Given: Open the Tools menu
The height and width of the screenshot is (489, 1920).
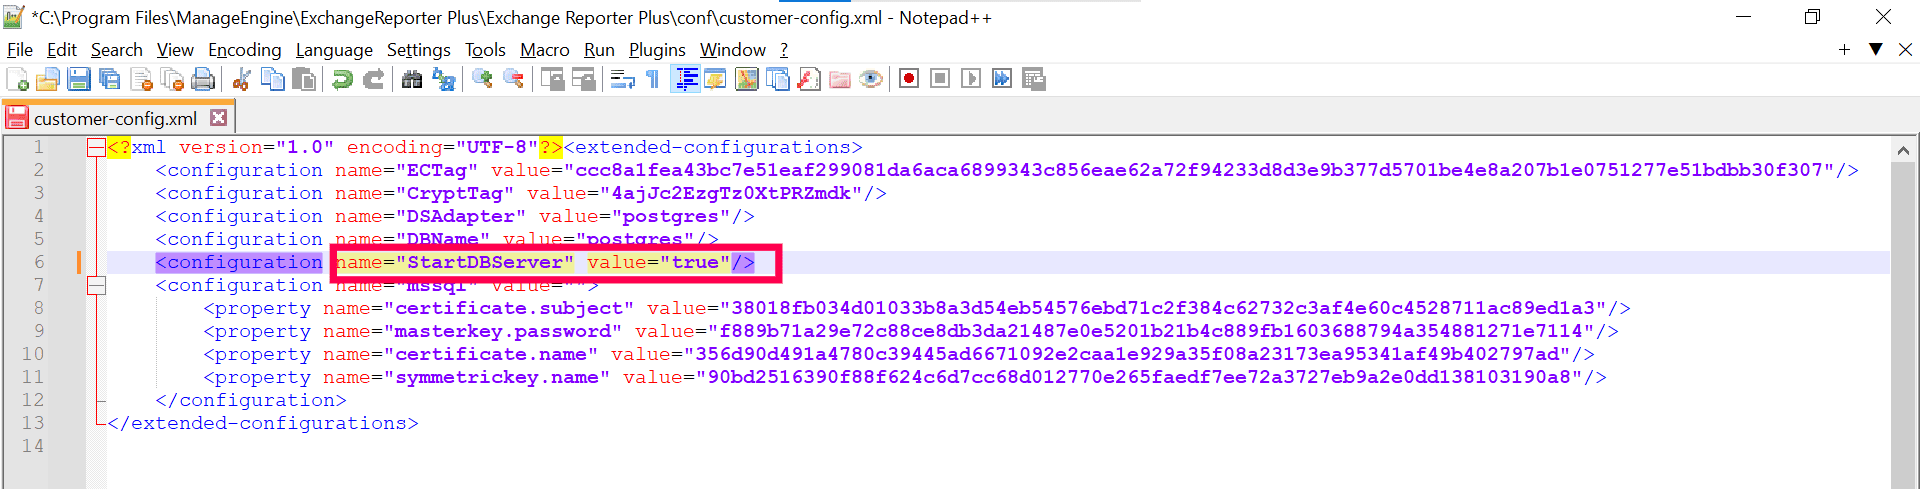Looking at the screenshot, I should click(485, 50).
